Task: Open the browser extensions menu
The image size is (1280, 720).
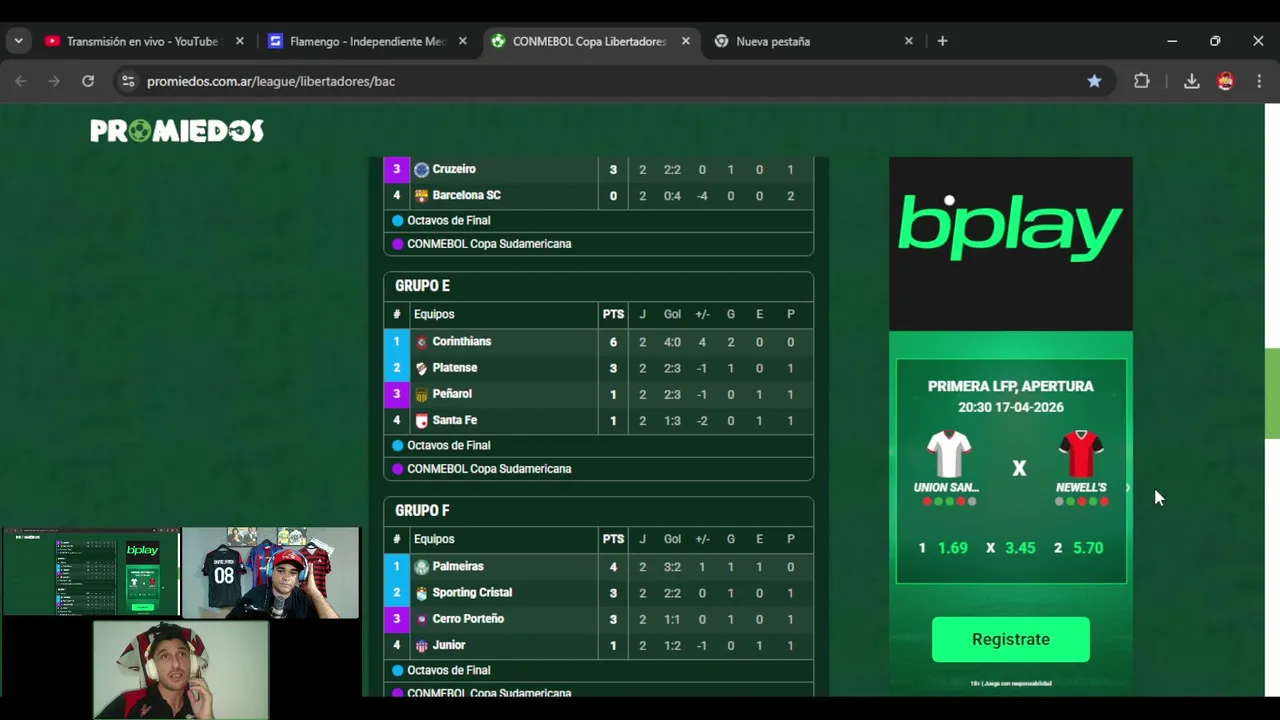Action: tap(1141, 81)
